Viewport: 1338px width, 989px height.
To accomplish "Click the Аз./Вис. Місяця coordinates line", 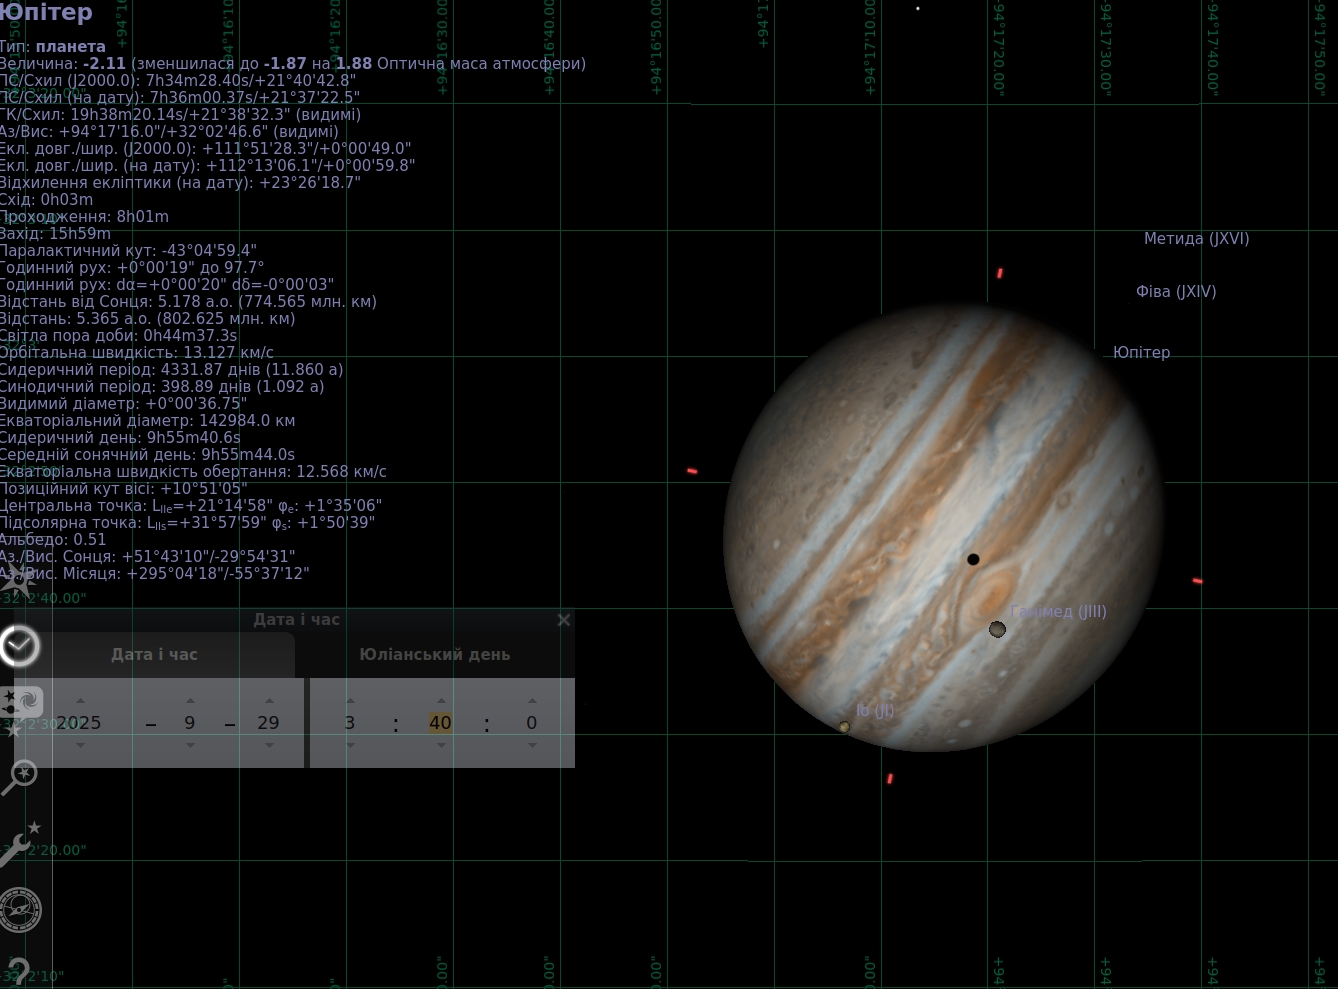I will [x=155, y=573].
